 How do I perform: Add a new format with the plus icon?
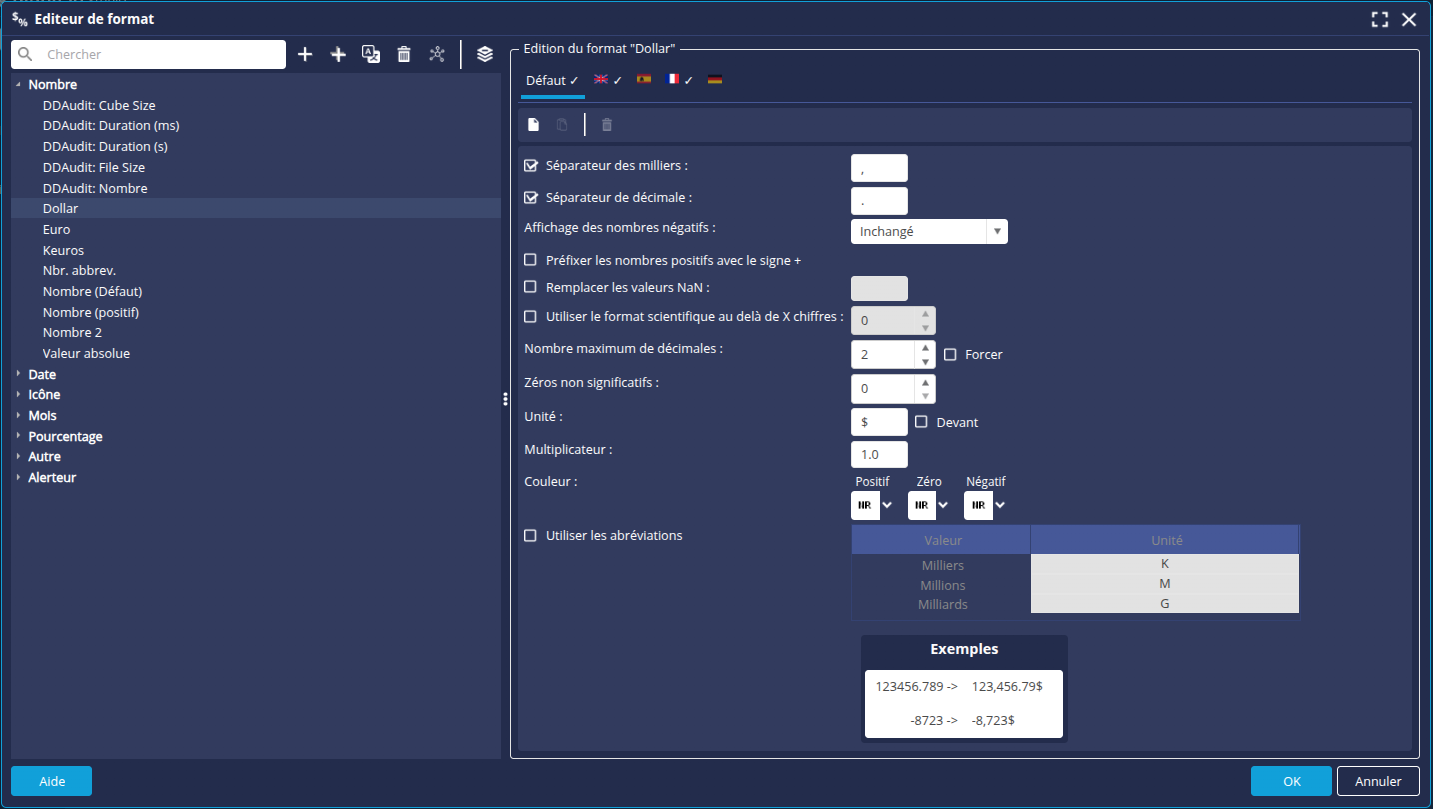pyautogui.click(x=305, y=54)
